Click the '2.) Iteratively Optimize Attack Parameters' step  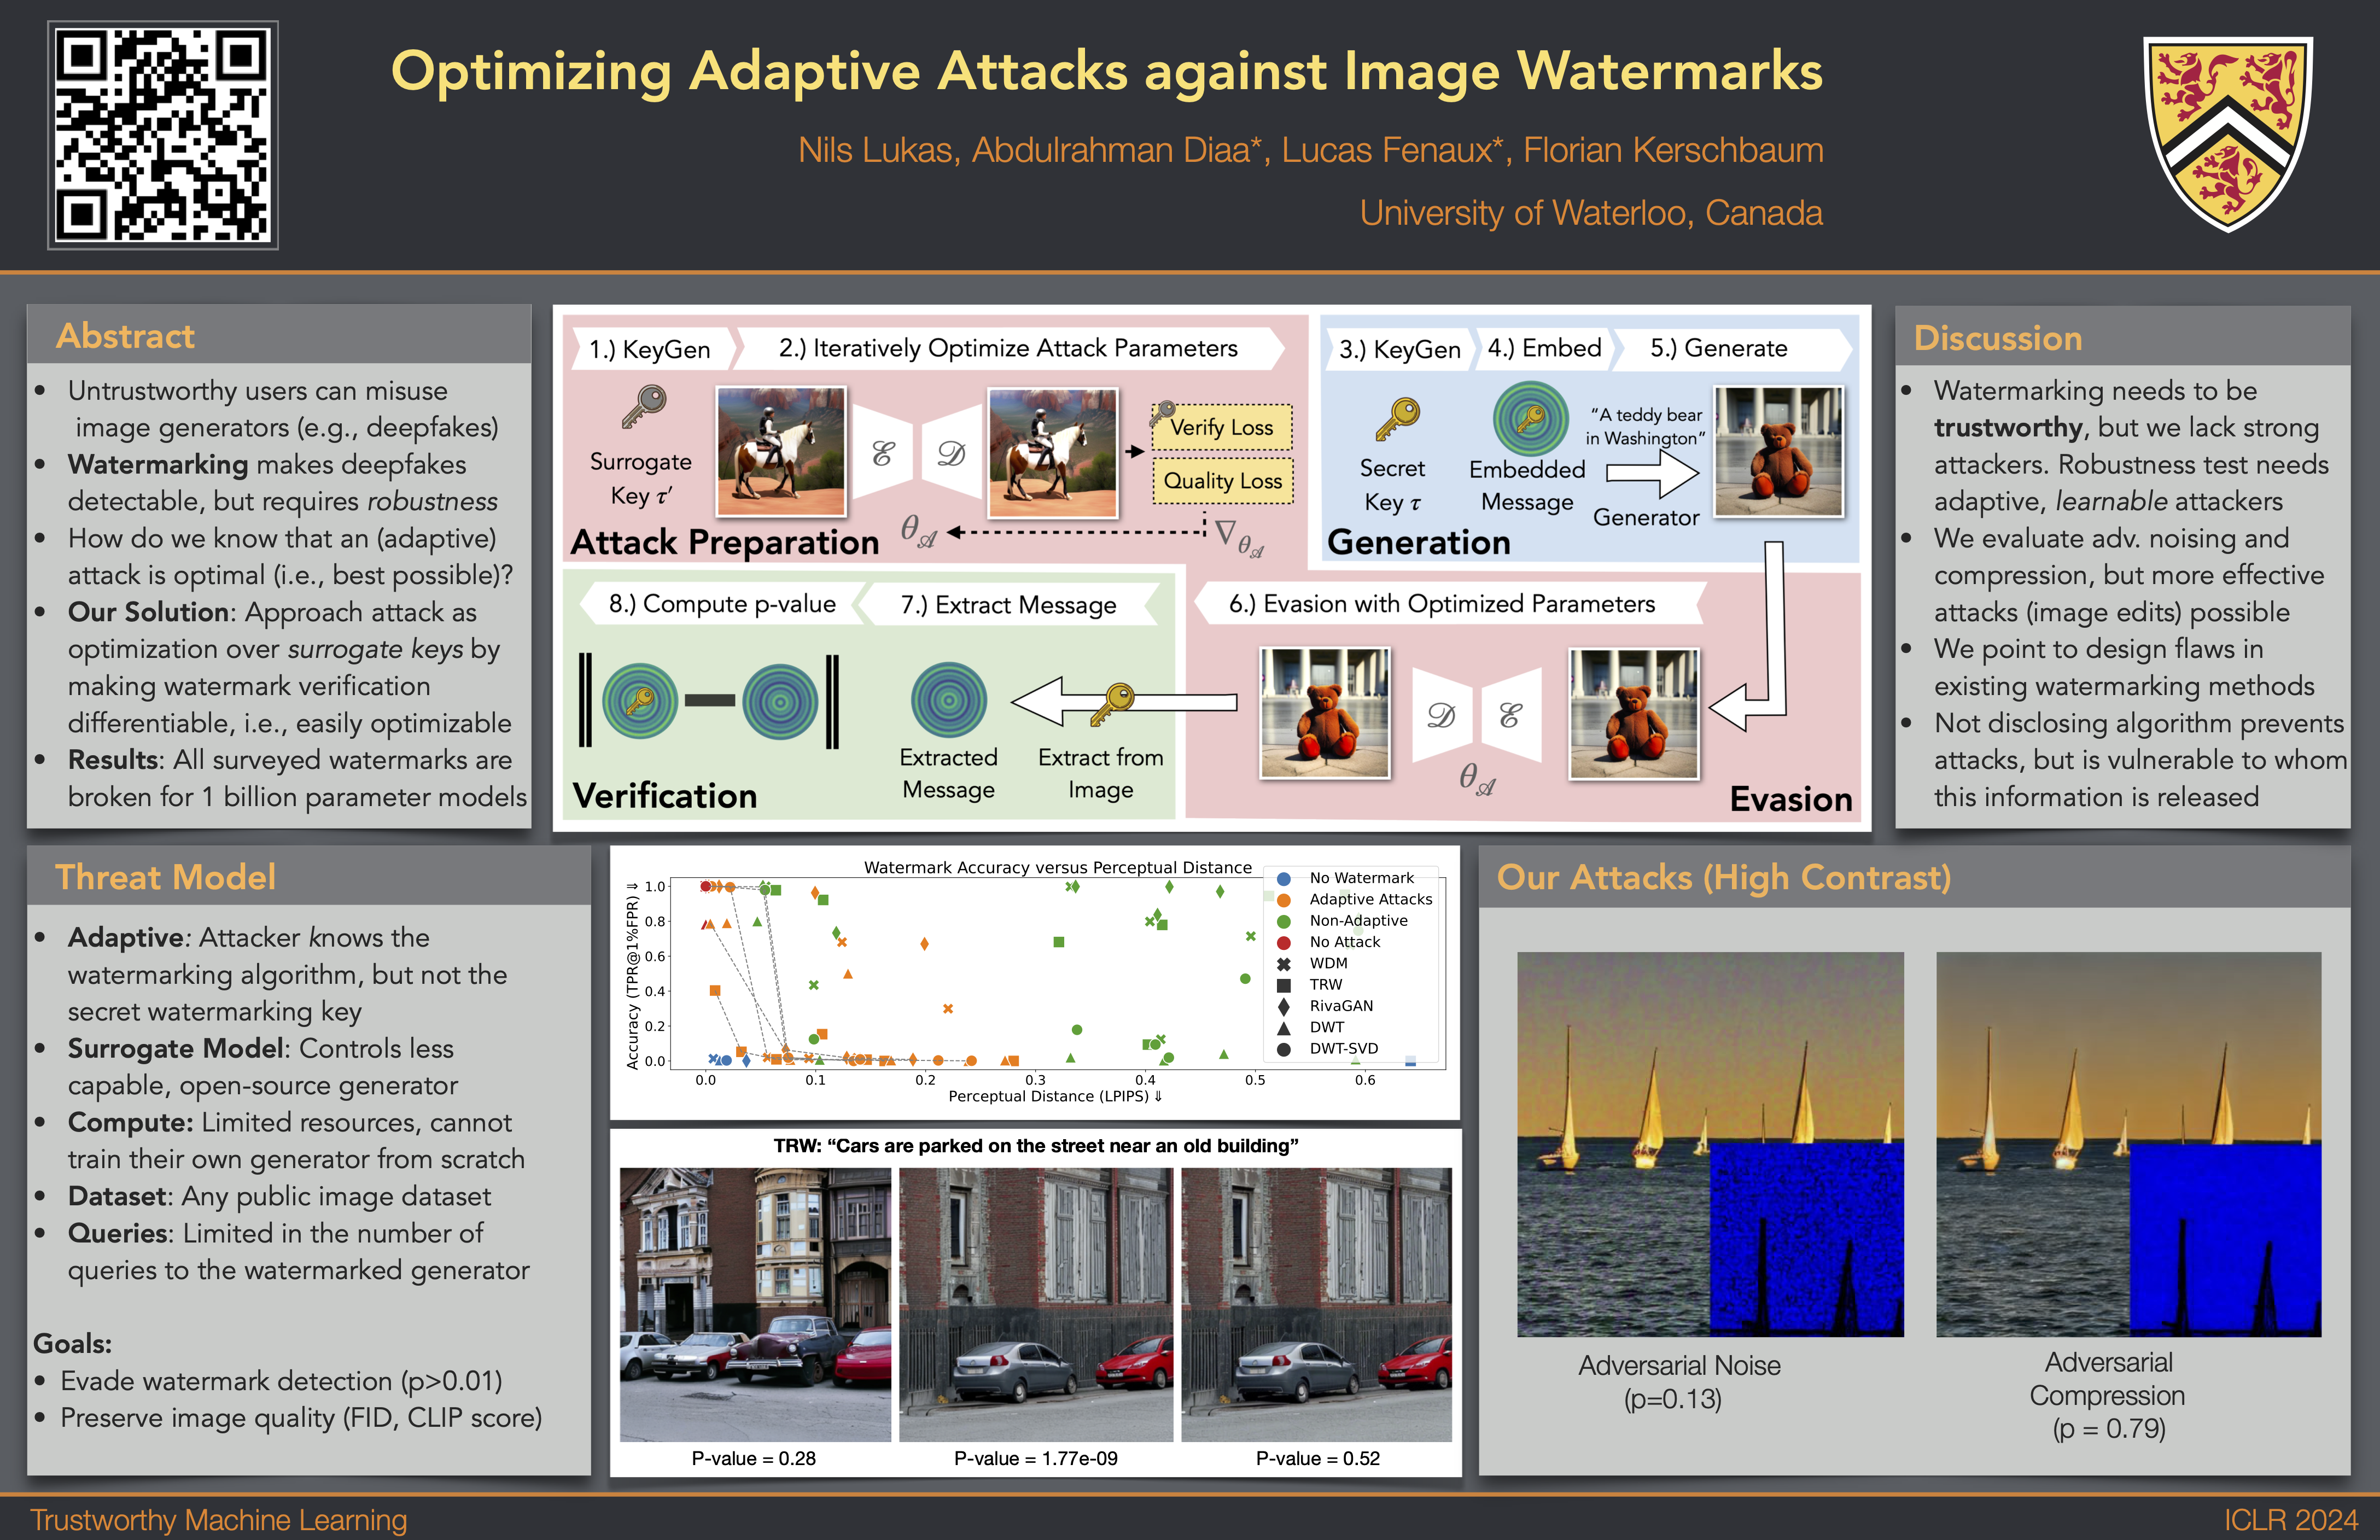pyautogui.click(x=1007, y=348)
